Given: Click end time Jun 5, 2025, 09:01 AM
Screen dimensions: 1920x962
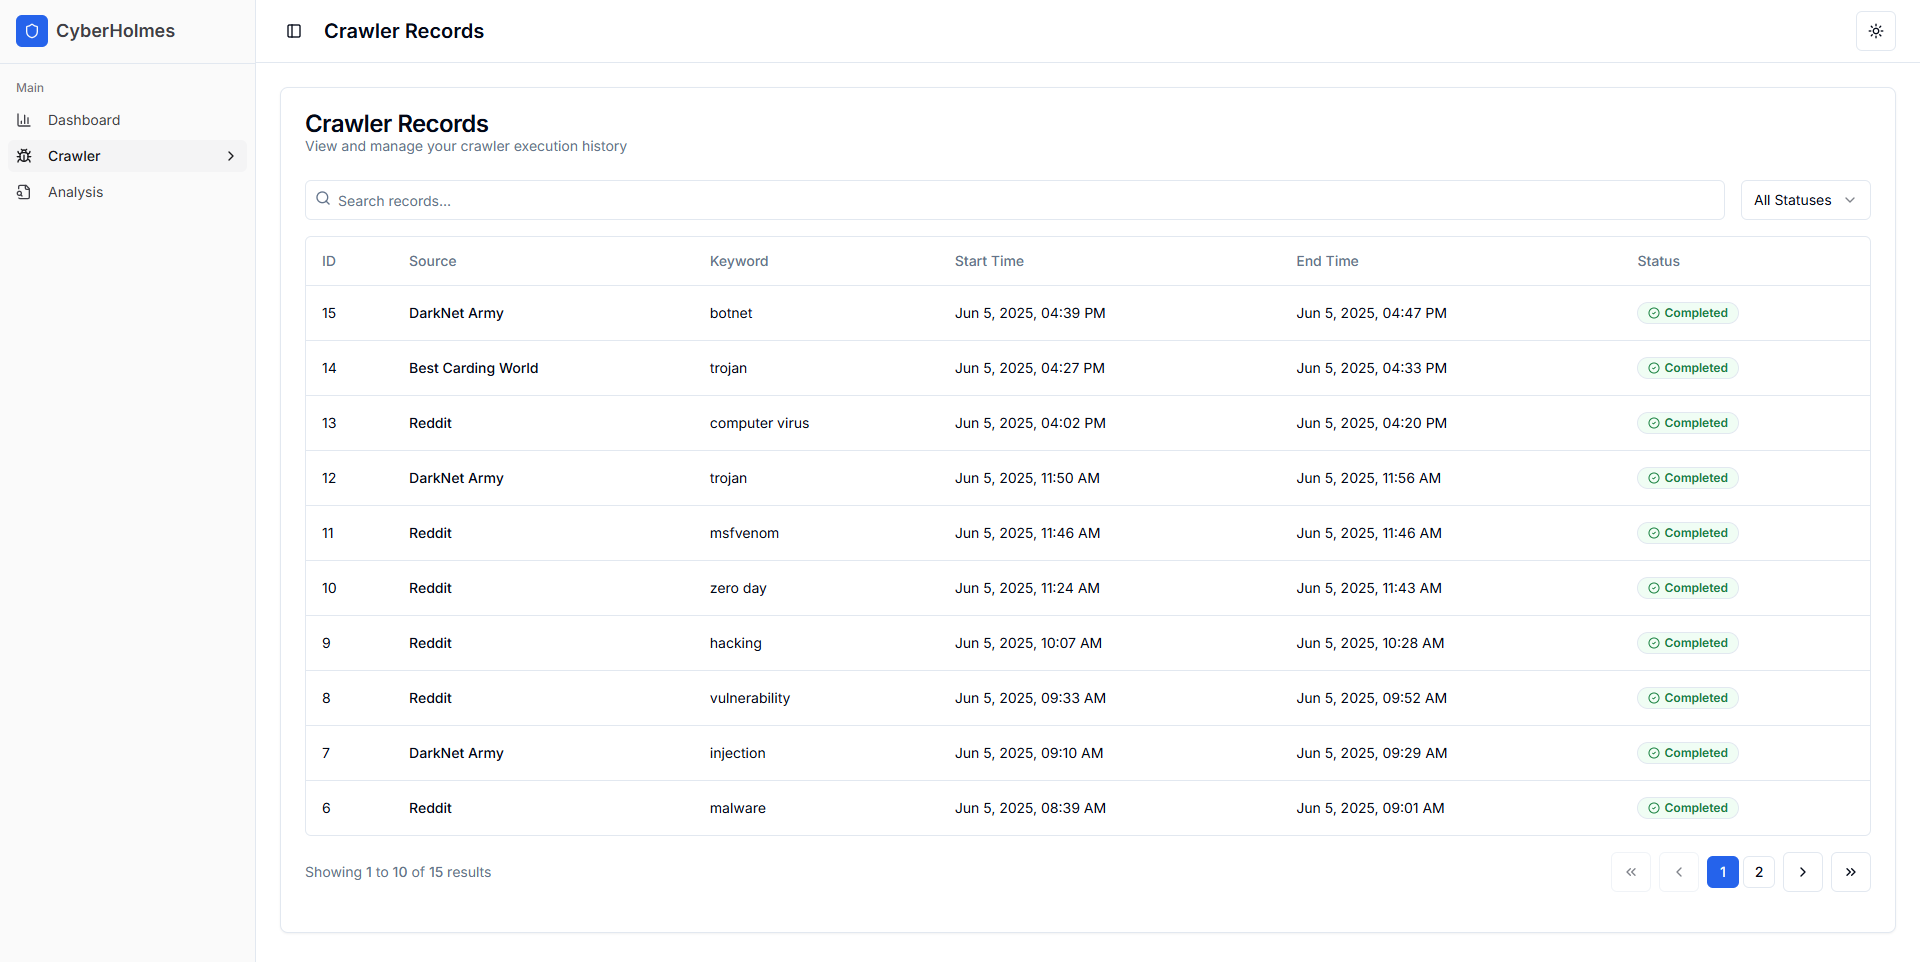Looking at the screenshot, I should pyautogui.click(x=1370, y=808).
